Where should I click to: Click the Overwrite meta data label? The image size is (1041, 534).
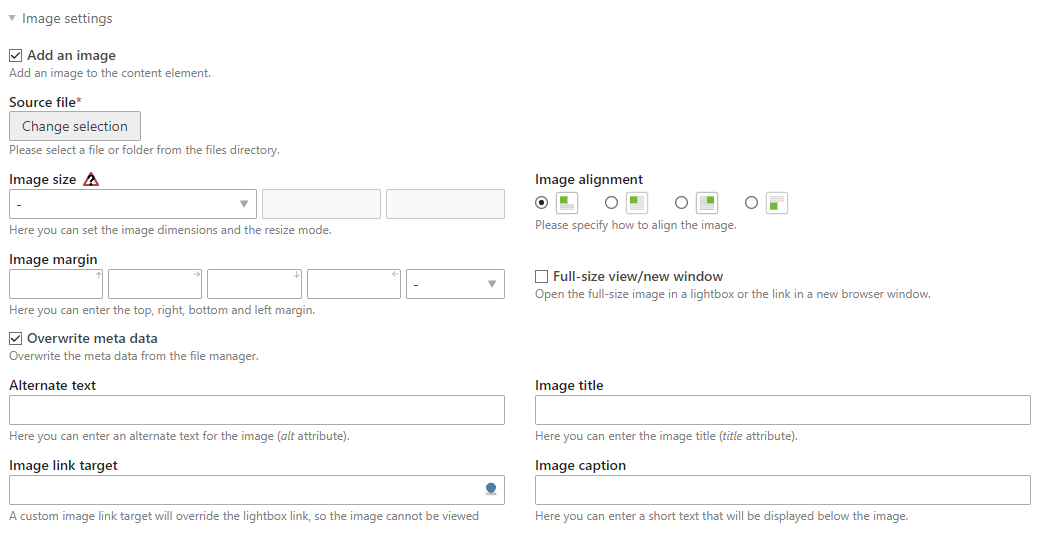coord(92,339)
